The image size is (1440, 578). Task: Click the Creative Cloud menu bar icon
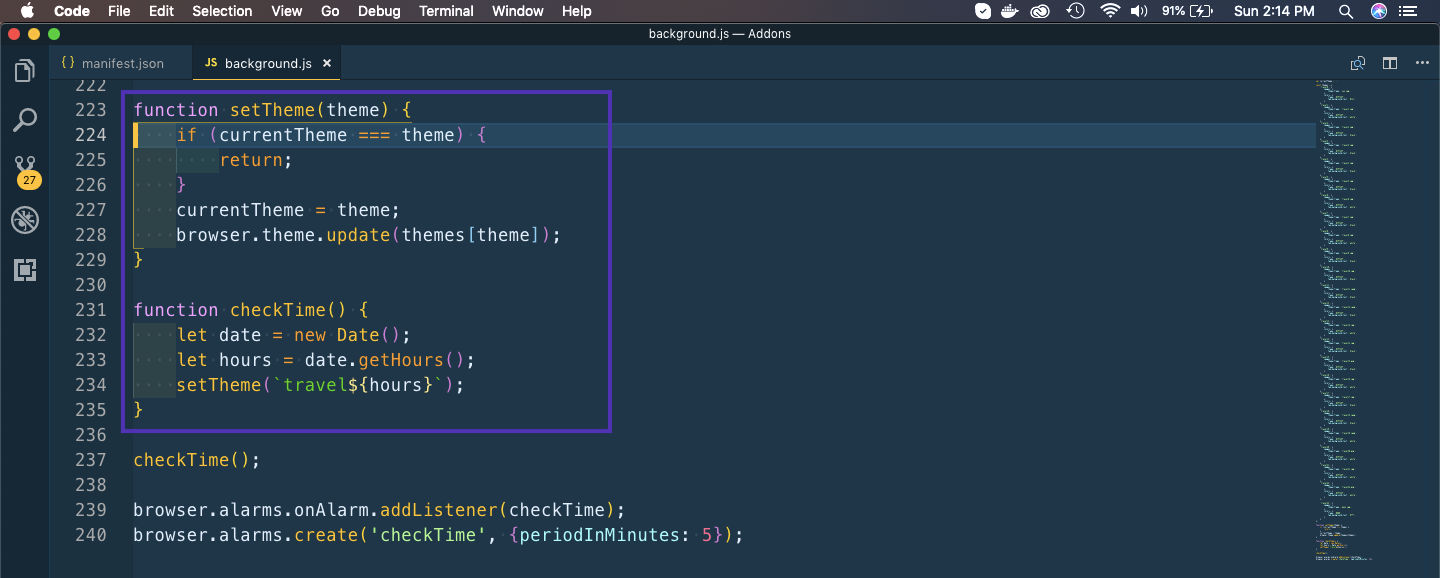pos(1041,11)
